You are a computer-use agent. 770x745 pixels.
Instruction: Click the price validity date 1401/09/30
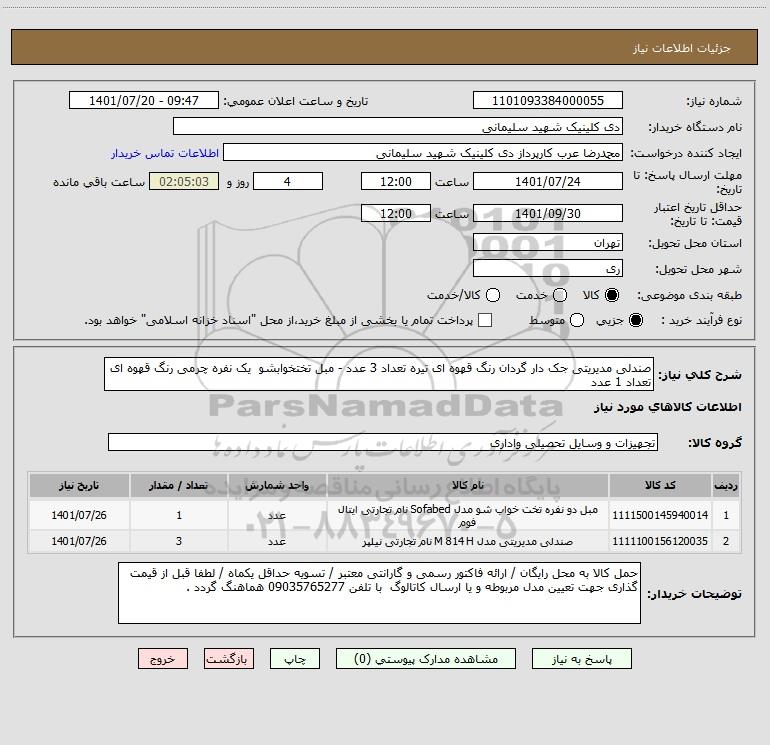pos(548,213)
